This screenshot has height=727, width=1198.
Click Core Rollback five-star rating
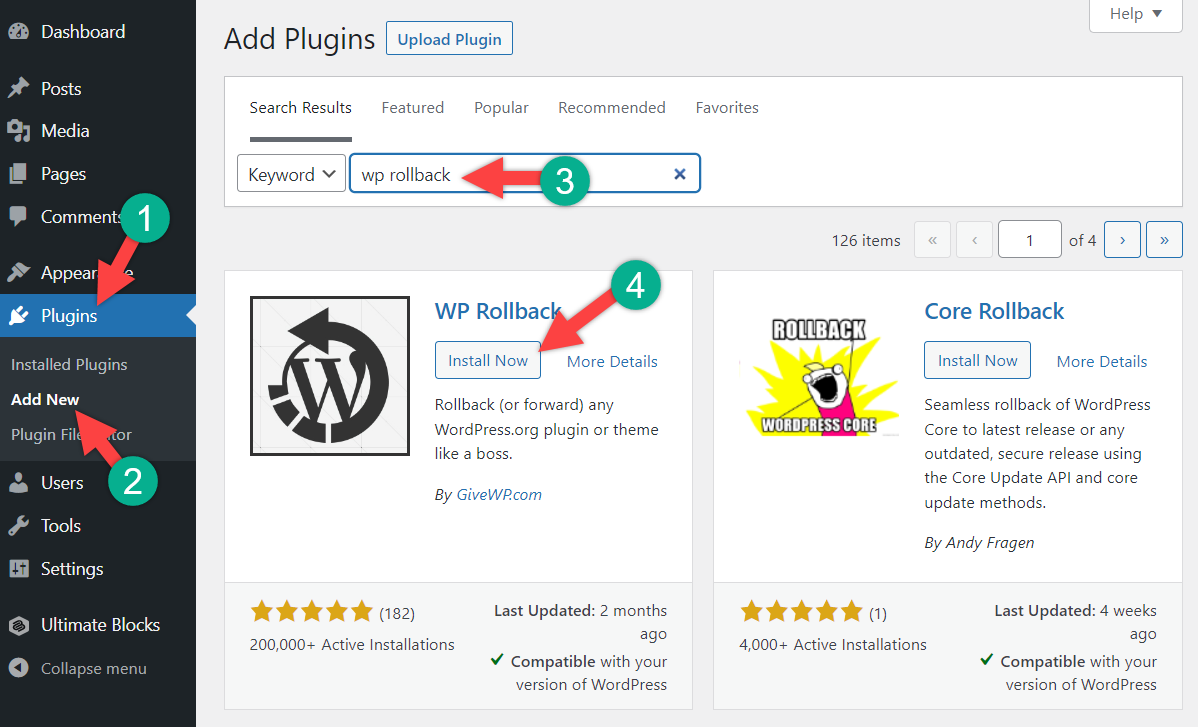click(801, 612)
